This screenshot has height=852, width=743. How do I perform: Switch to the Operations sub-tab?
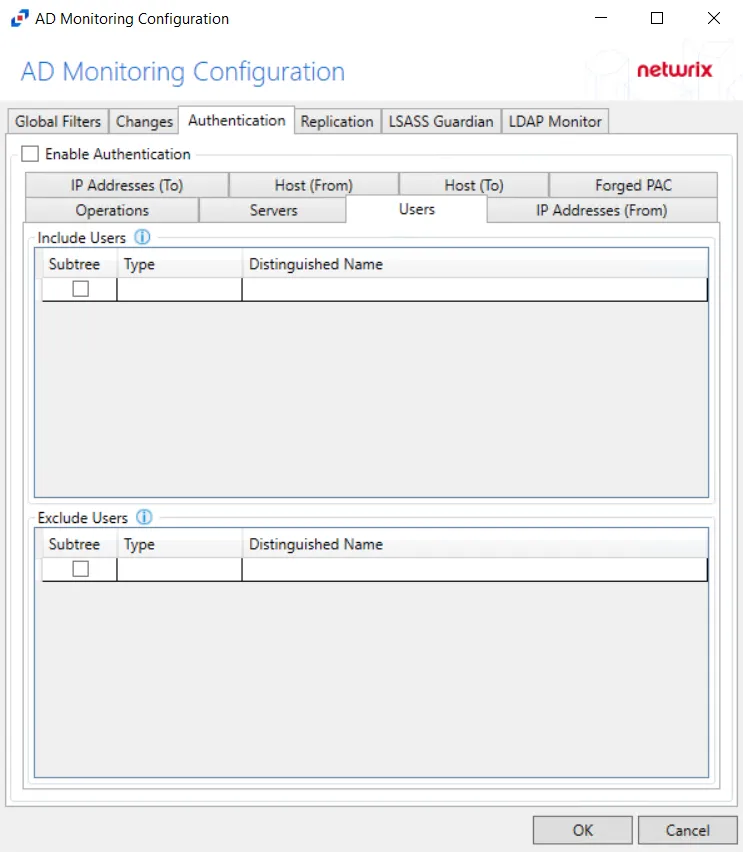click(x=112, y=210)
